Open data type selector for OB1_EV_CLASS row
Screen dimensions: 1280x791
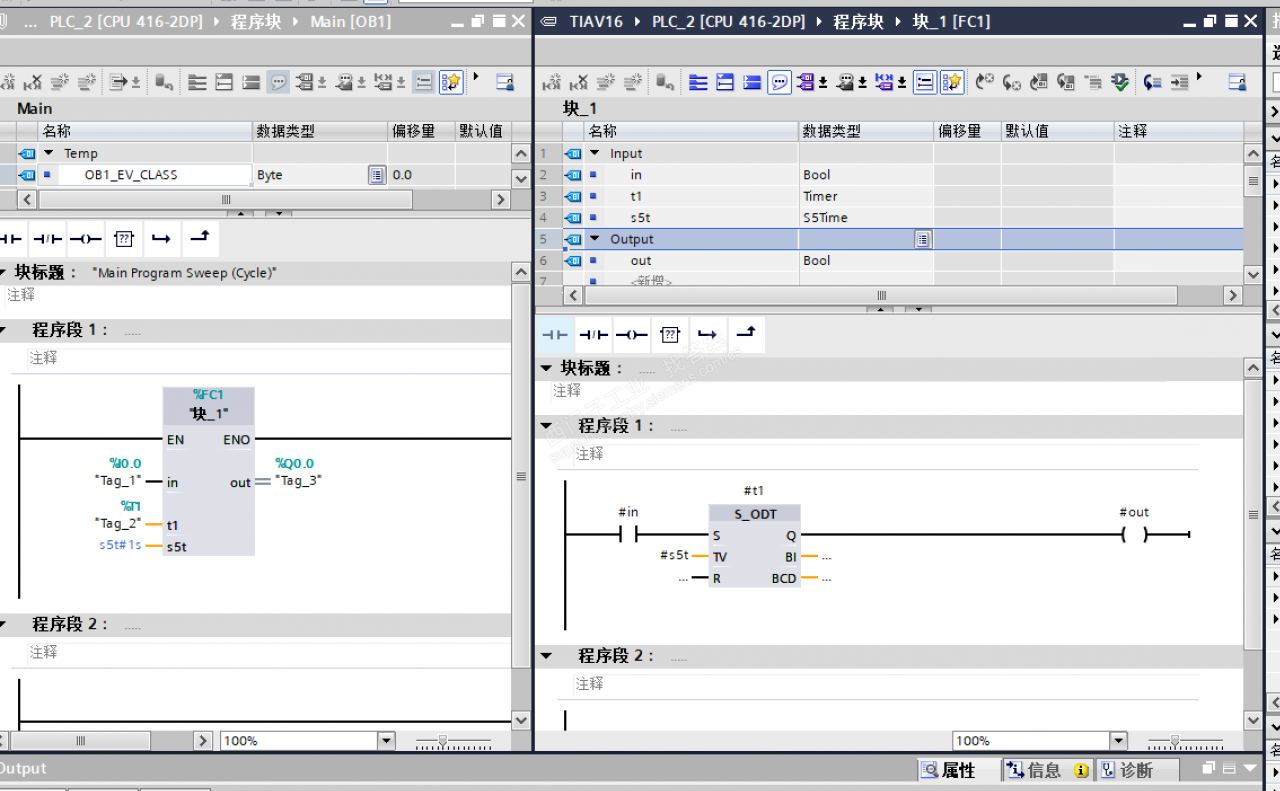376,175
